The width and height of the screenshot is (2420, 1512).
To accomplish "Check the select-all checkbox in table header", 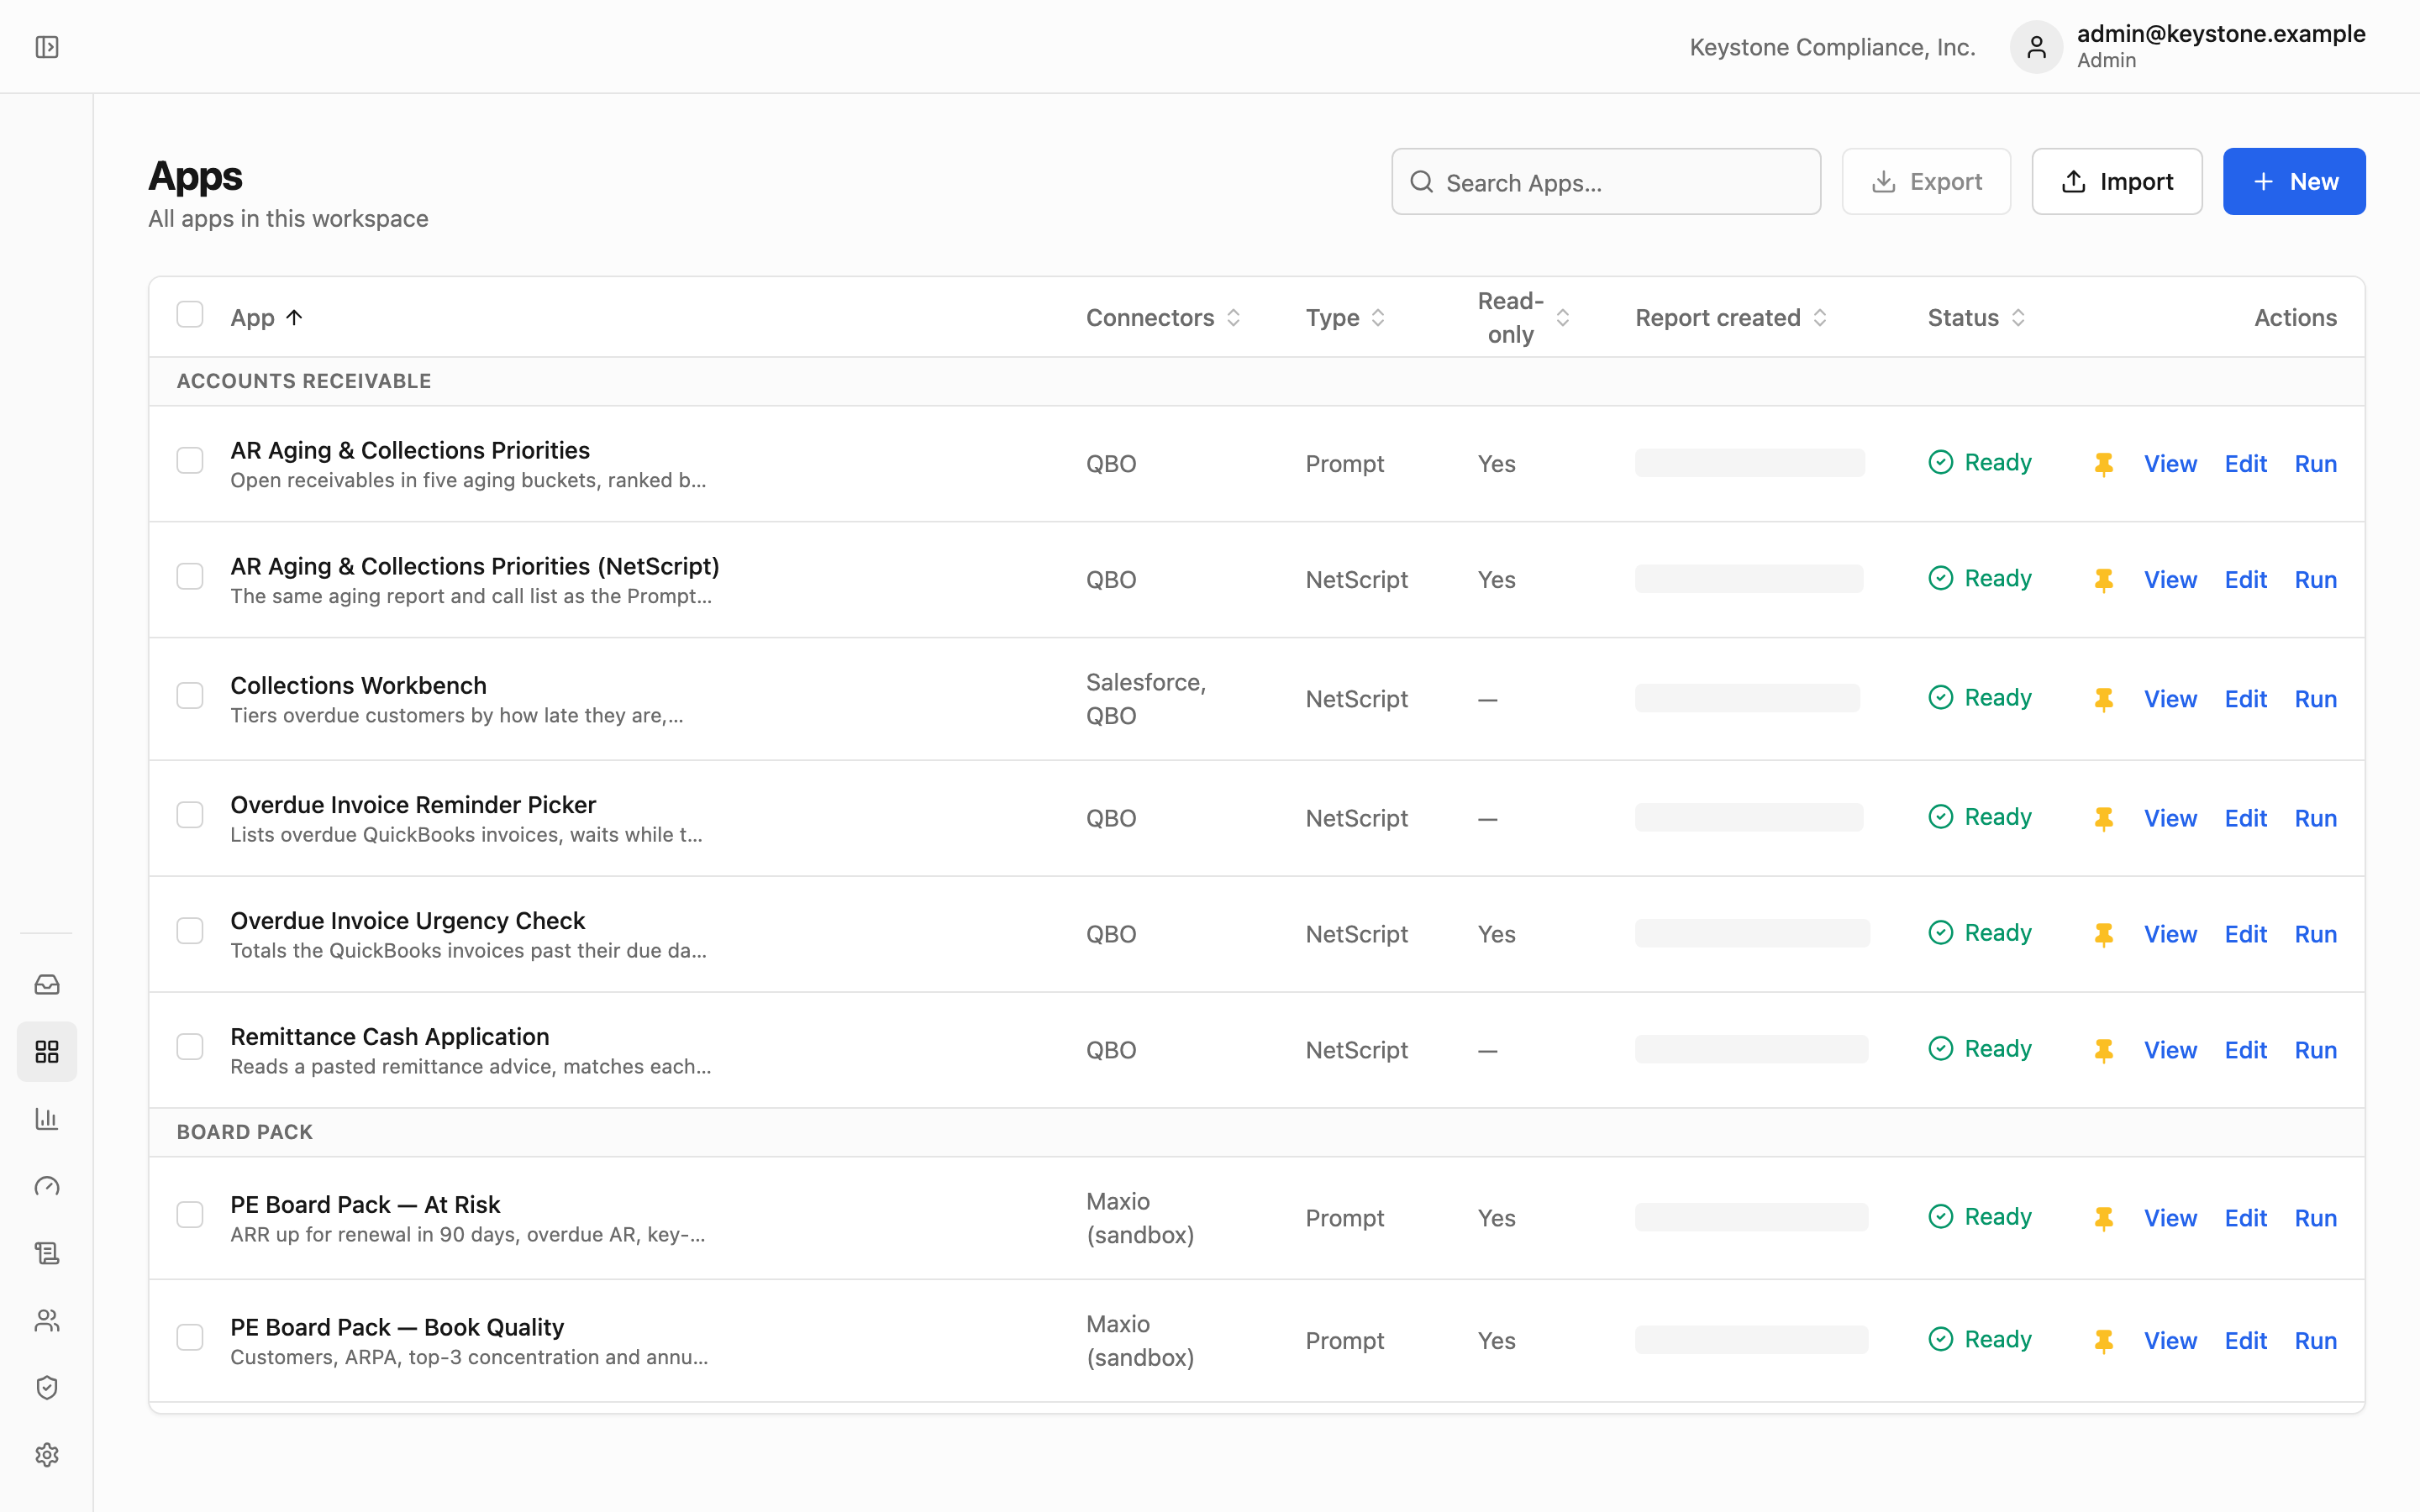I will (190, 315).
